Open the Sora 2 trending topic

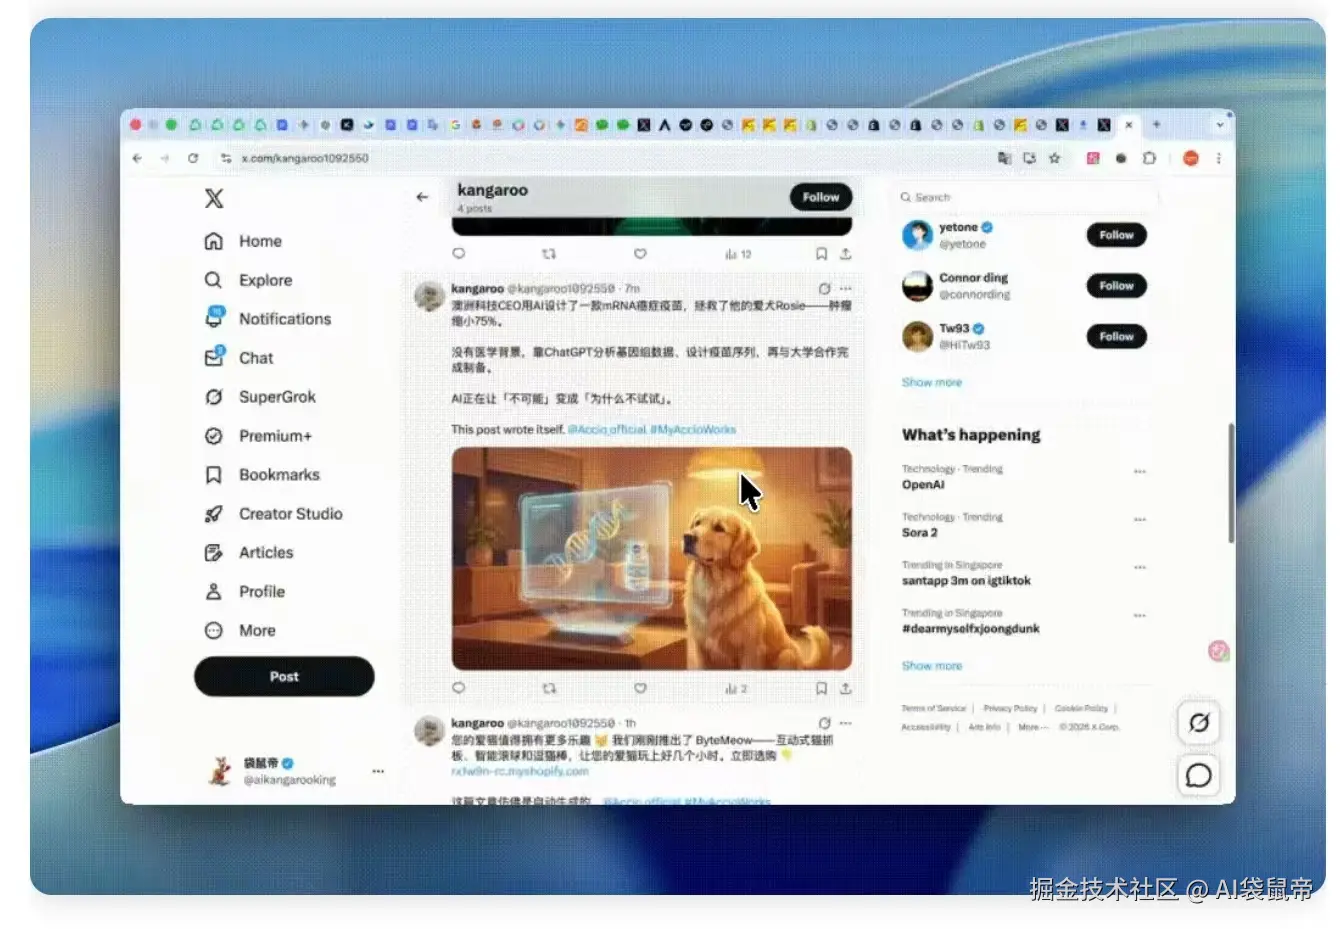920,533
